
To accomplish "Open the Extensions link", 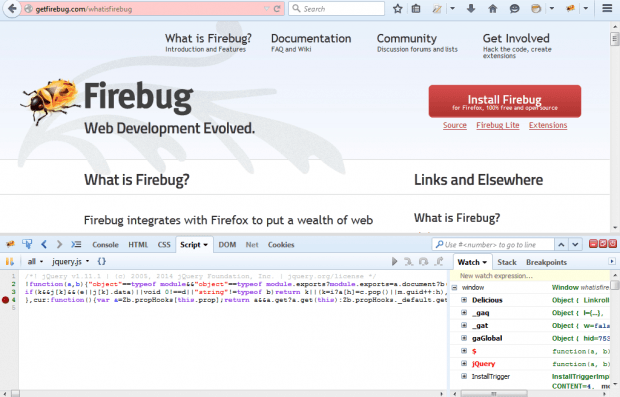I will point(548,125).
